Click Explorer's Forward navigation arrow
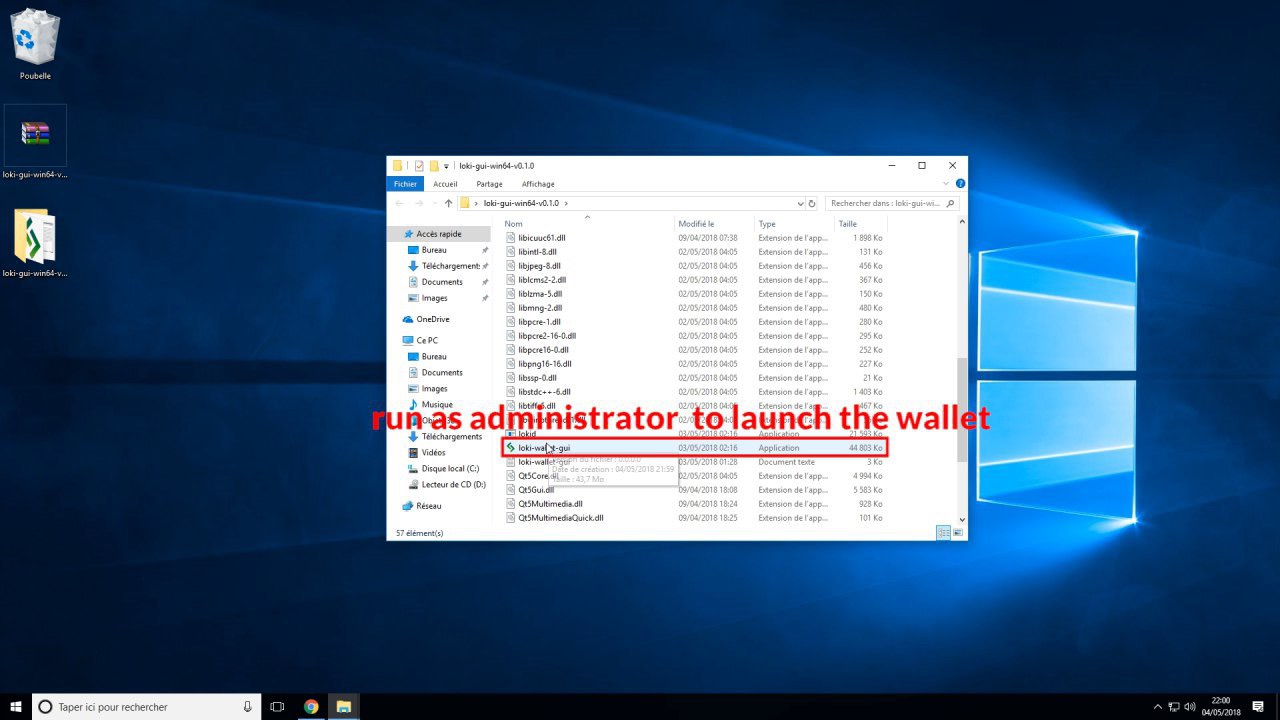The height and width of the screenshot is (720, 1280). click(x=418, y=203)
